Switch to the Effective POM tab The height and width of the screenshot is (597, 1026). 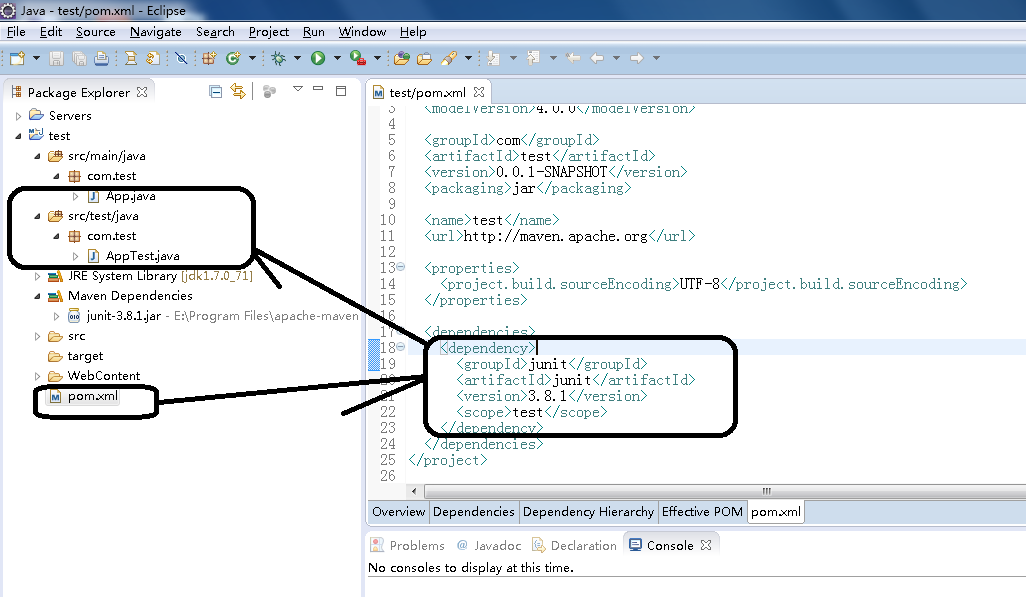[702, 512]
